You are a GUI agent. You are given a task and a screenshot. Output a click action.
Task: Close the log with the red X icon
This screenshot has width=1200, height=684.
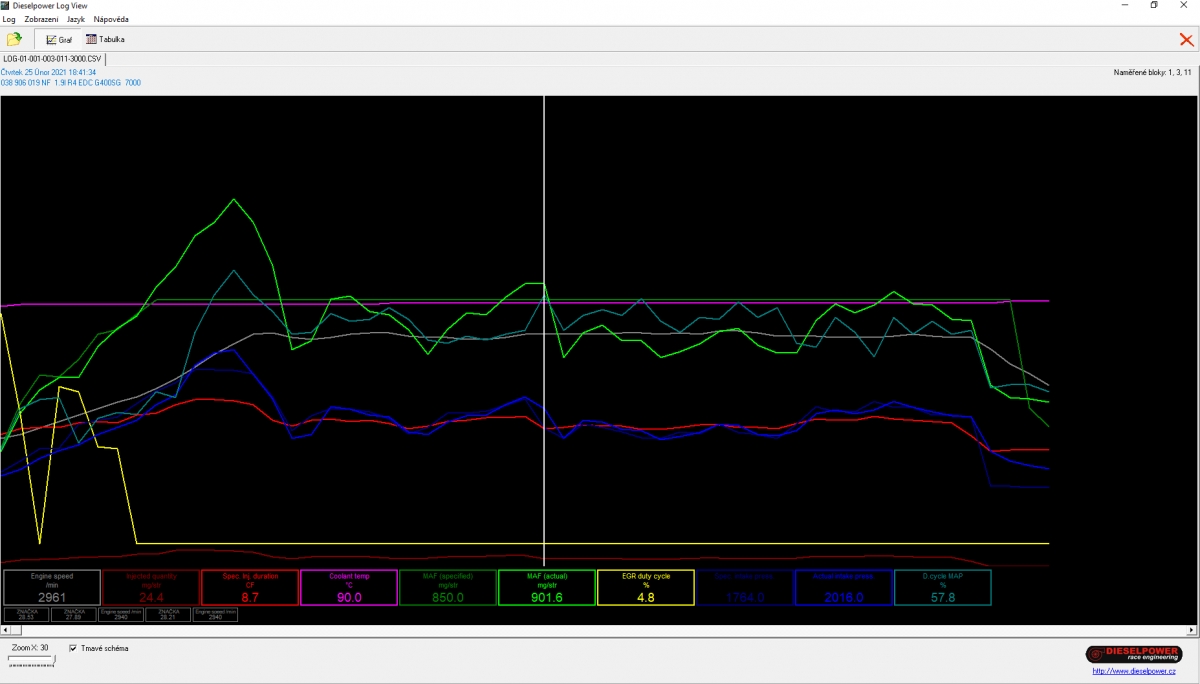pyautogui.click(x=1186, y=39)
